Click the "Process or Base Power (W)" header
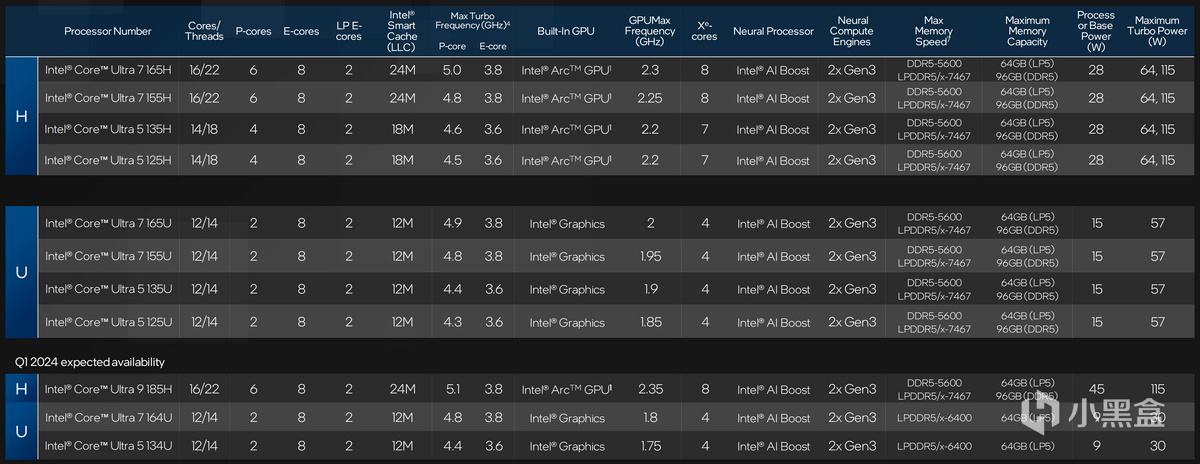Viewport: 1200px width, 464px height. tap(1096, 31)
